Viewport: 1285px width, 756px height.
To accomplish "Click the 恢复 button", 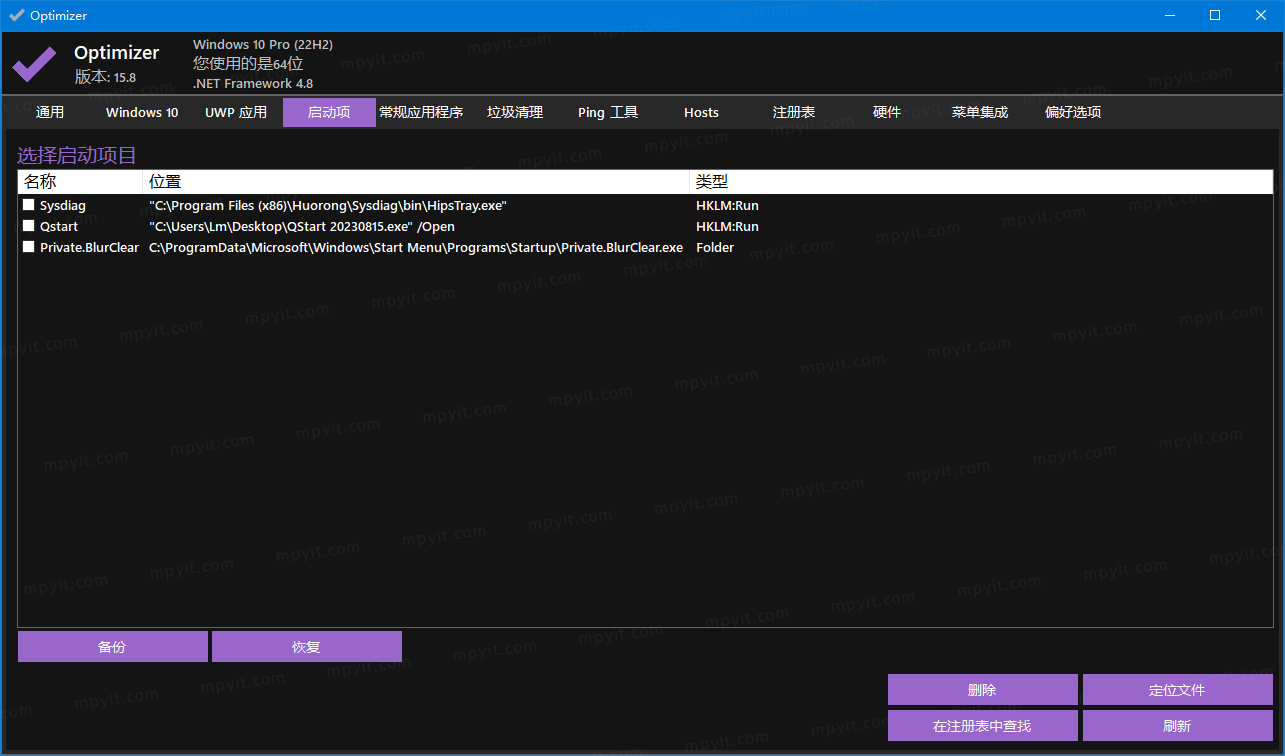I will pyautogui.click(x=306, y=646).
